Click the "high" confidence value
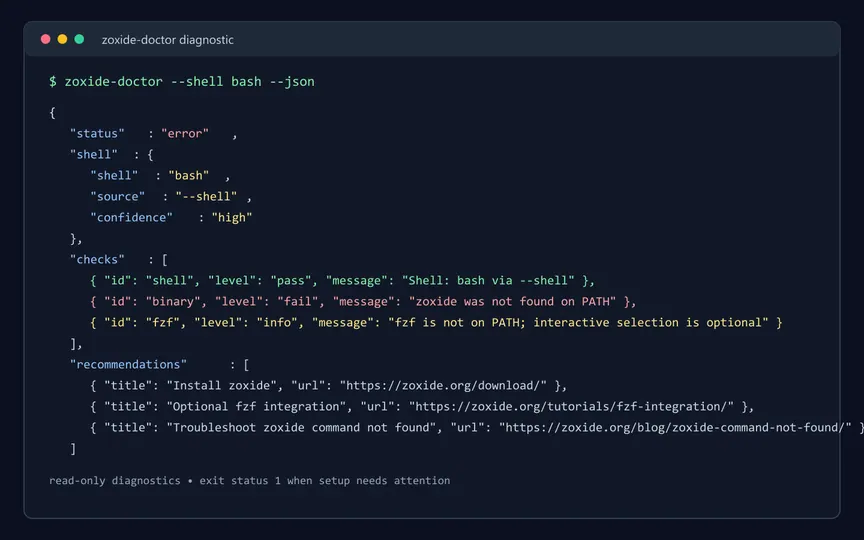The width and height of the screenshot is (864, 540). click(231, 217)
